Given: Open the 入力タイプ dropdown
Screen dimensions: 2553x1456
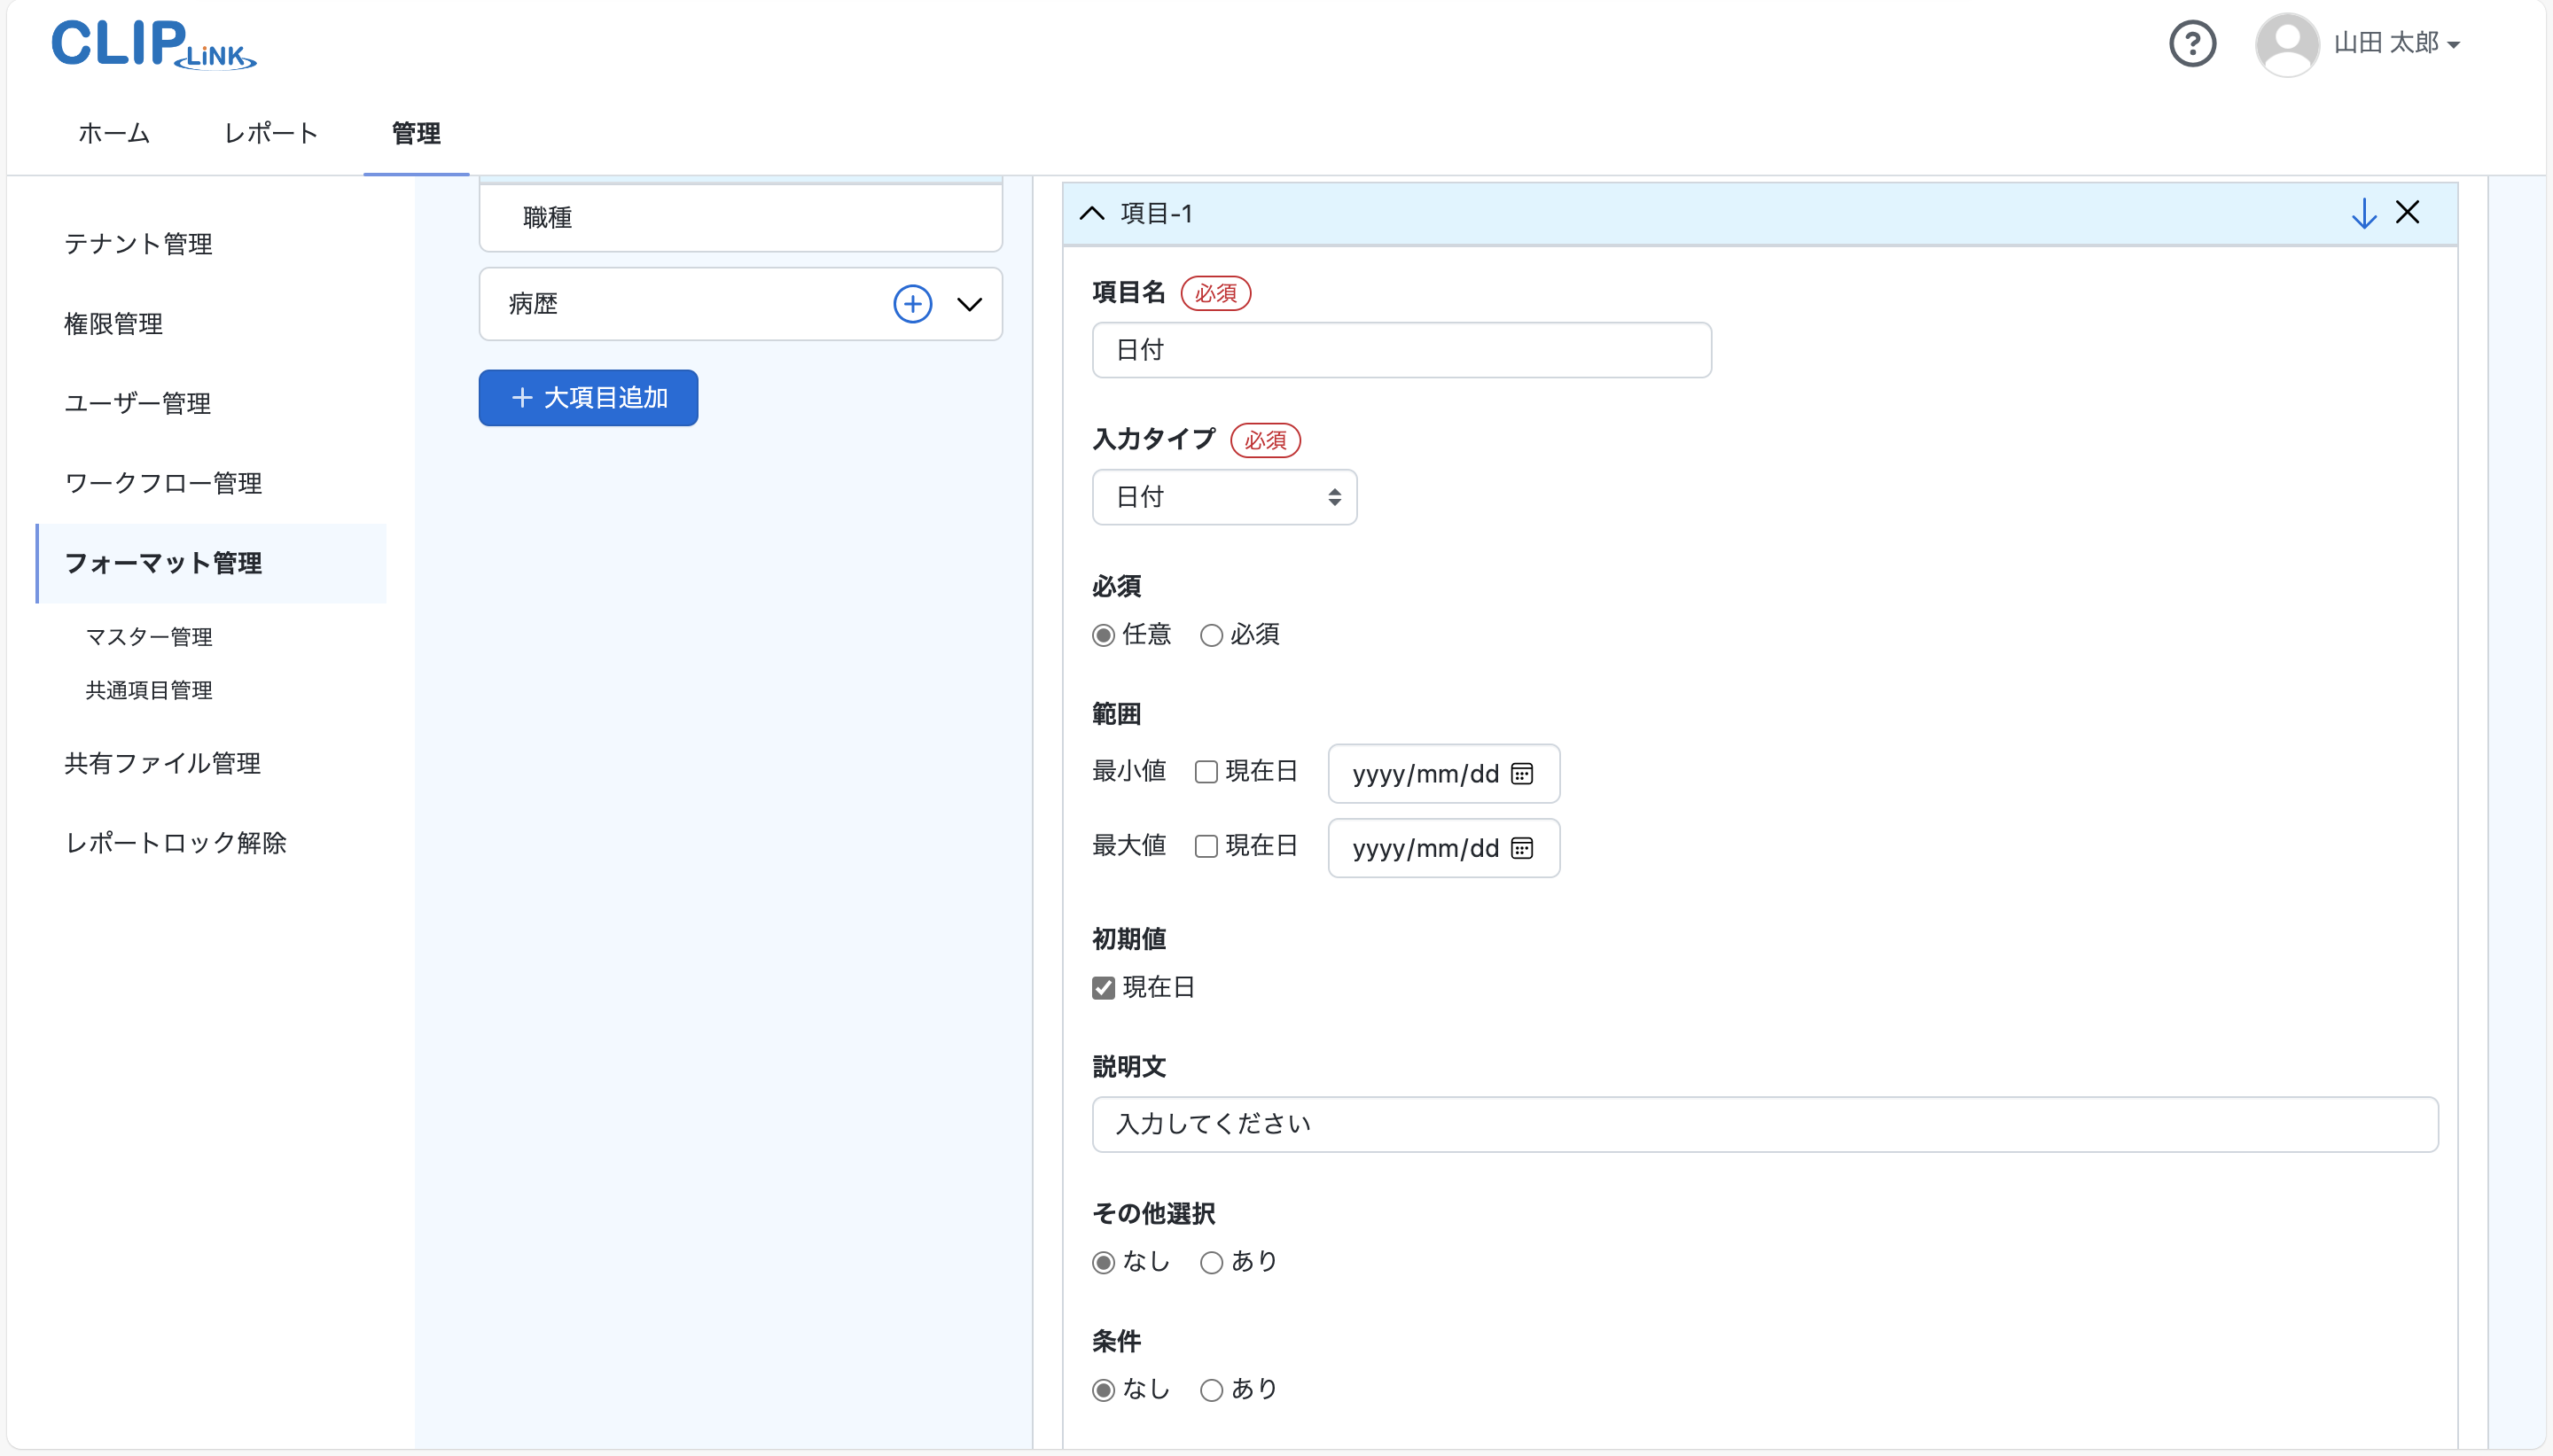Looking at the screenshot, I should [1224, 497].
